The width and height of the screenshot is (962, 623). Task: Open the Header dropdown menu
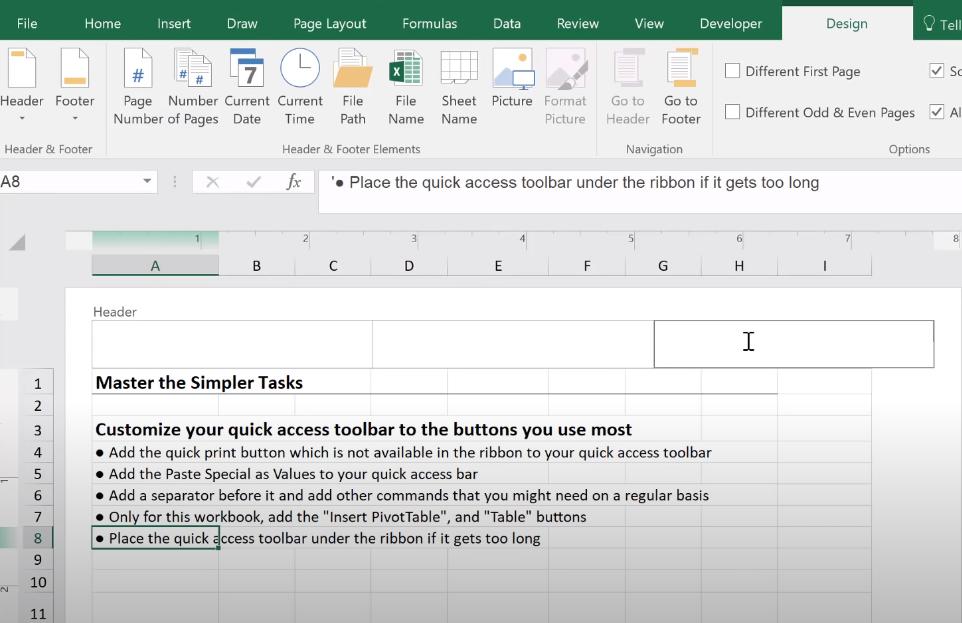tap(22, 87)
